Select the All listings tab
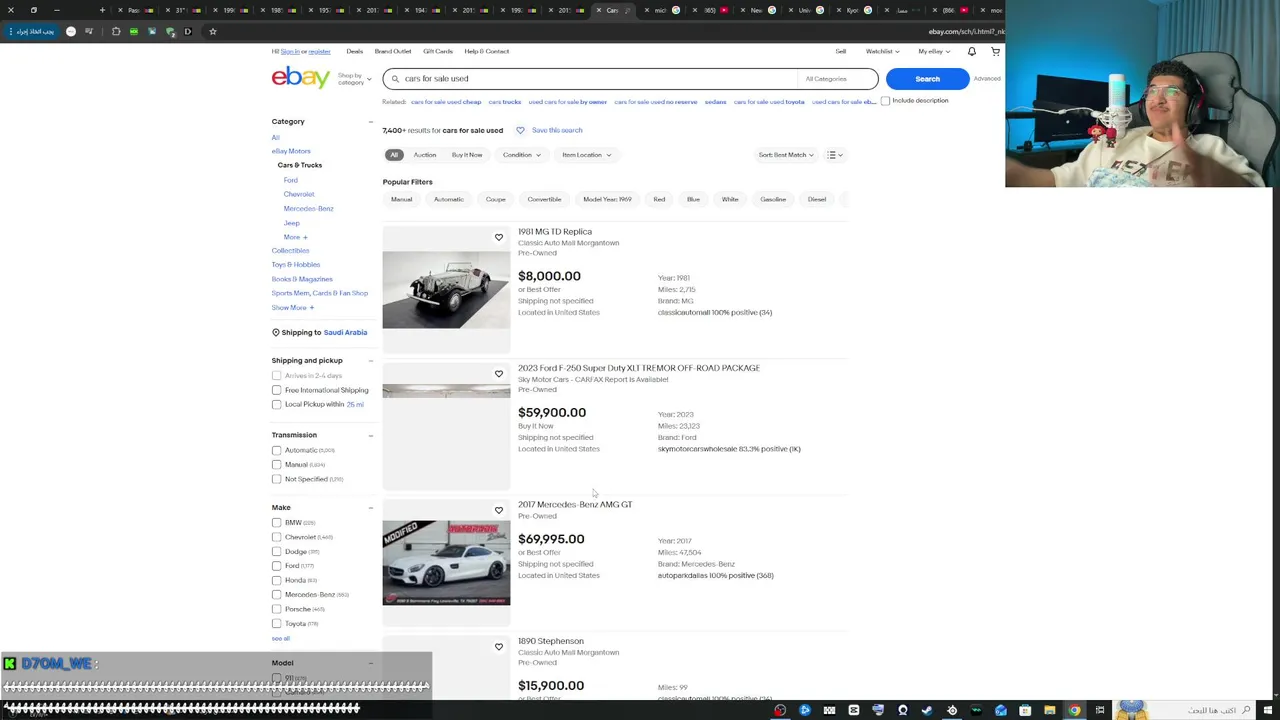This screenshot has height=720, width=1280. 394,155
